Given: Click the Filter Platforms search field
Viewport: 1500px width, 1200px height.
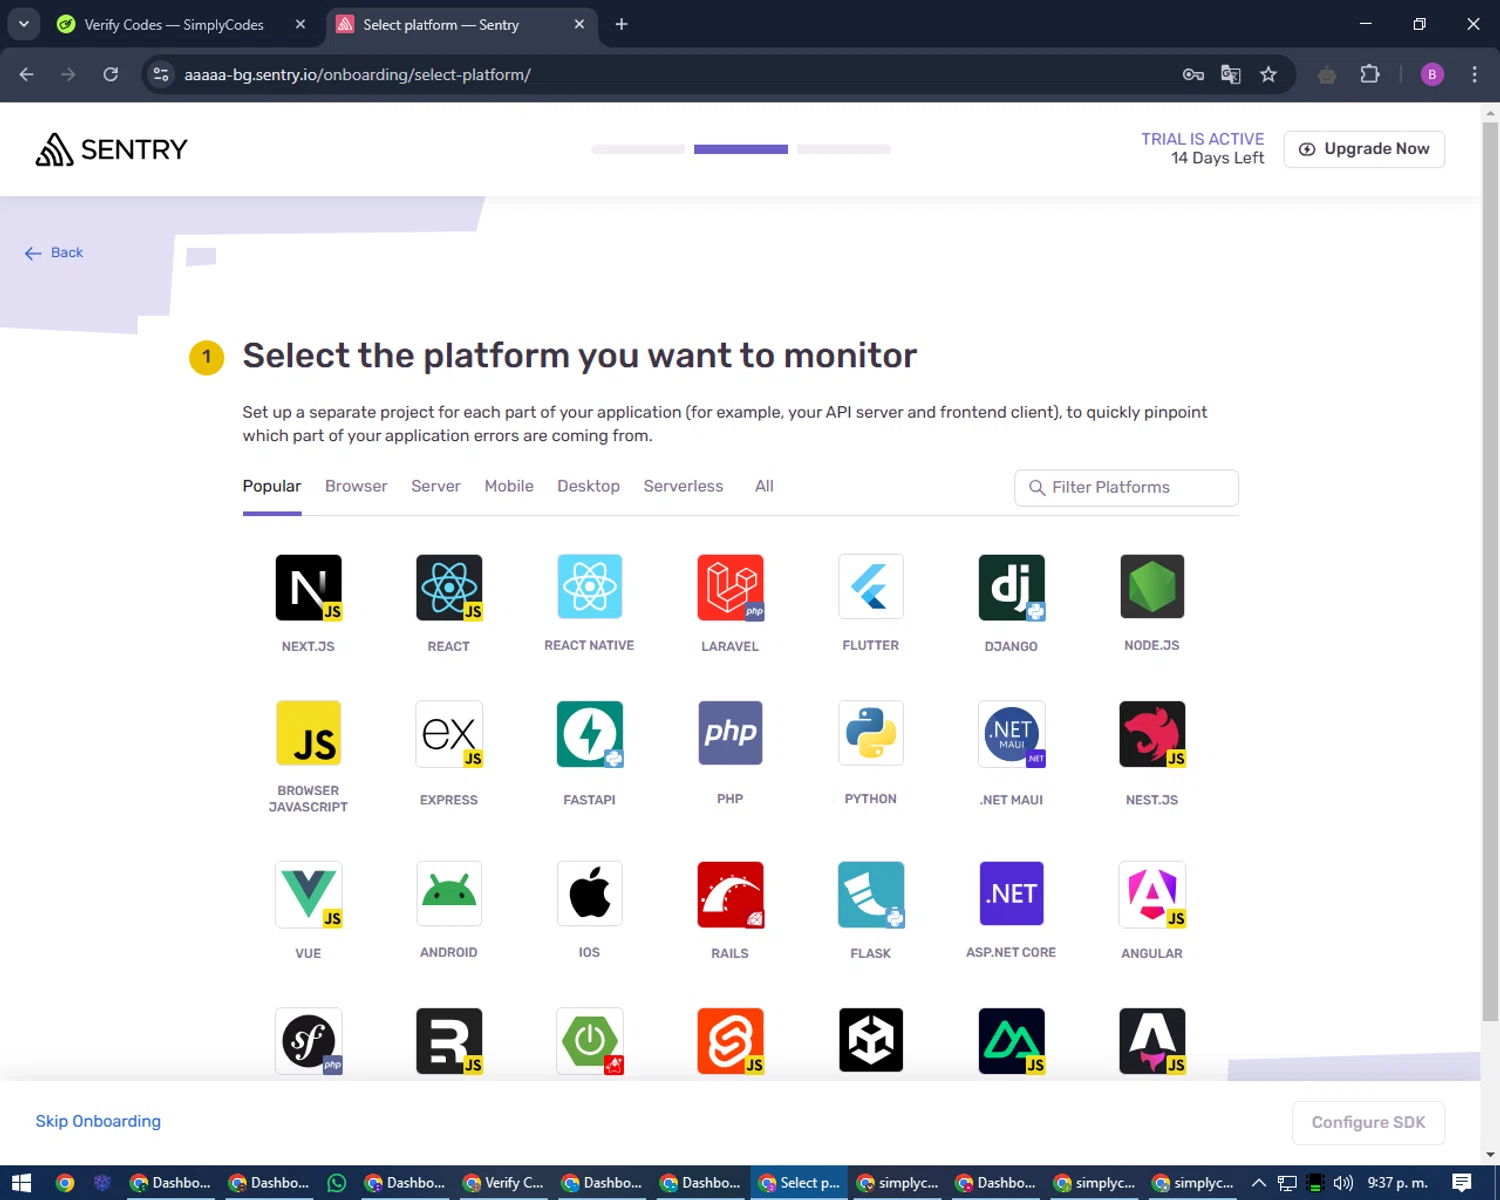Looking at the screenshot, I should point(1126,487).
